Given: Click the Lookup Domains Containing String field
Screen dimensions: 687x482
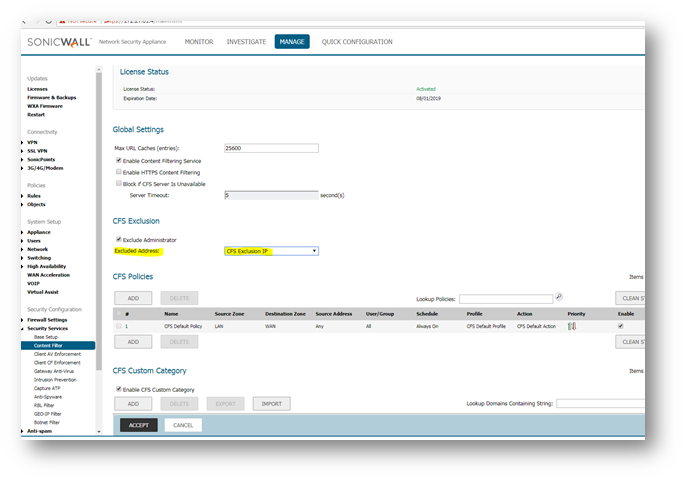Looking at the screenshot, I should (601, 403).
